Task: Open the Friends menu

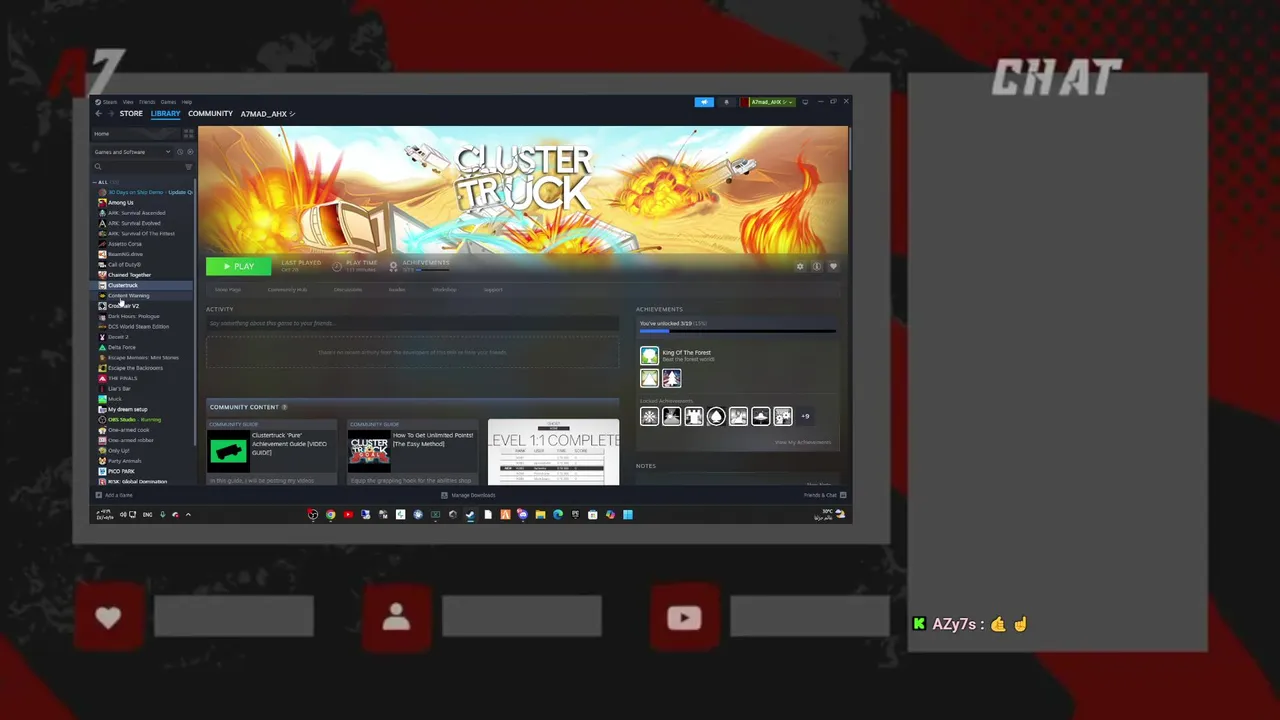Action: tap(147, 102)
